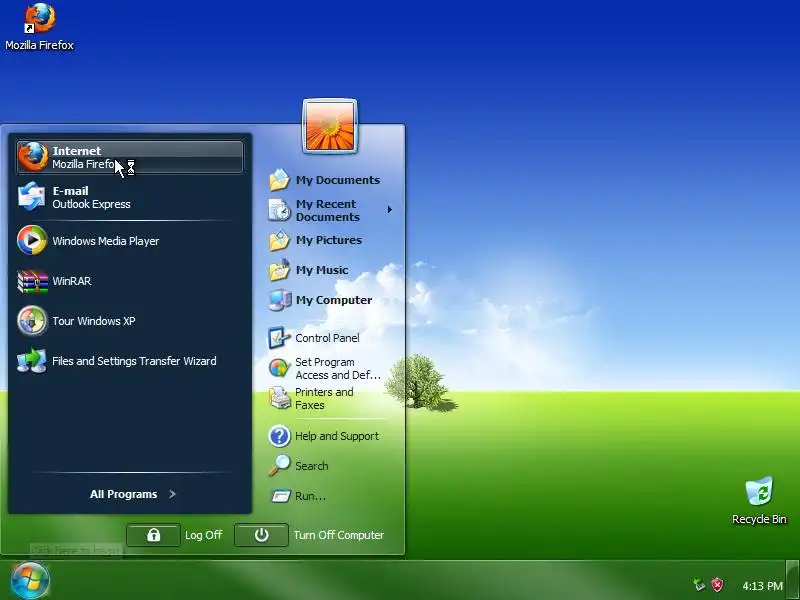Click the Control Panel icon

pos(279,338)
